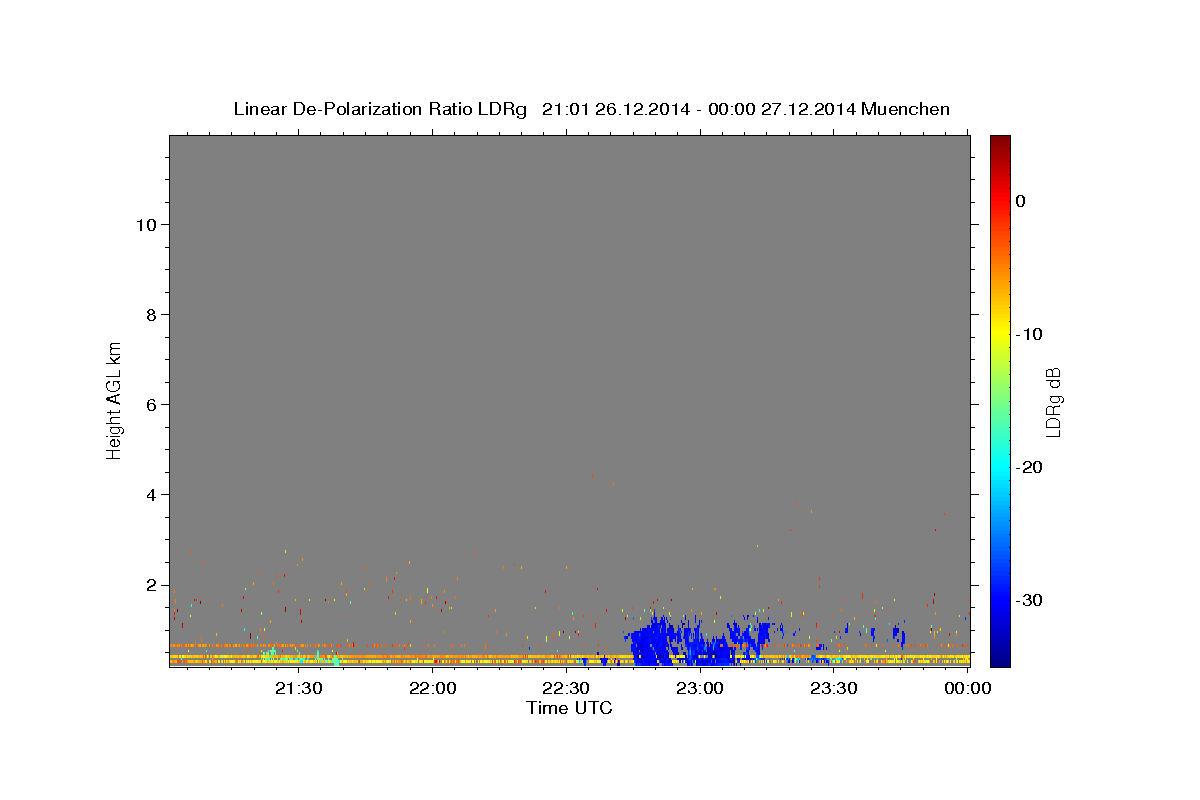The image size is (1200, 800).
Task: Click the 'LDRg dB' colorbar label
Action: point(1052,402)
